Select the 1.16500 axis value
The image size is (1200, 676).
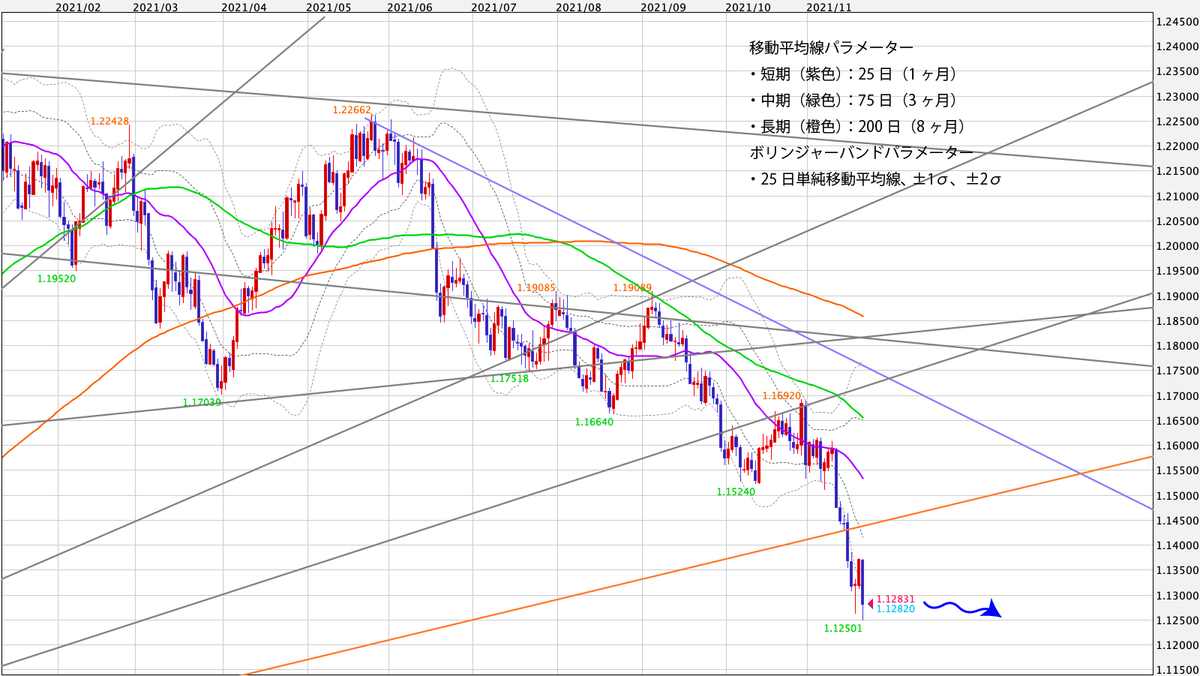[1176, 421]
